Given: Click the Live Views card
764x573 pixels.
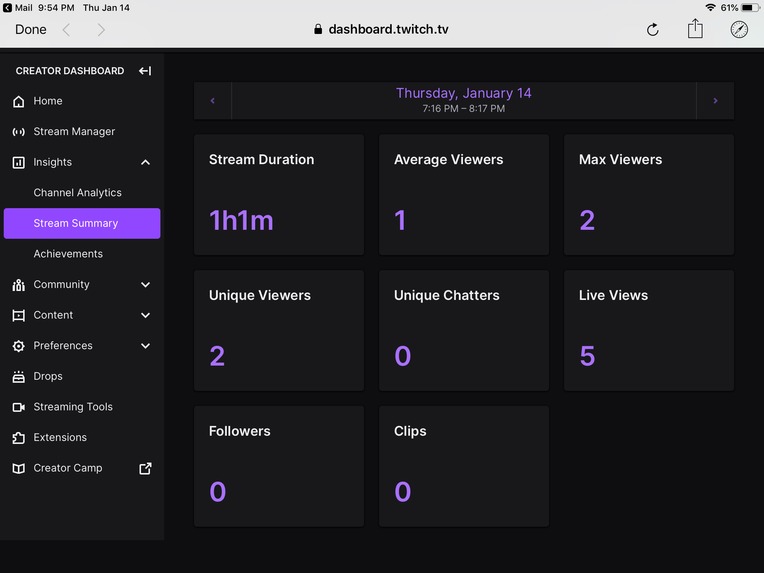Looking at the screenshot, I should (x=649, y=331).
